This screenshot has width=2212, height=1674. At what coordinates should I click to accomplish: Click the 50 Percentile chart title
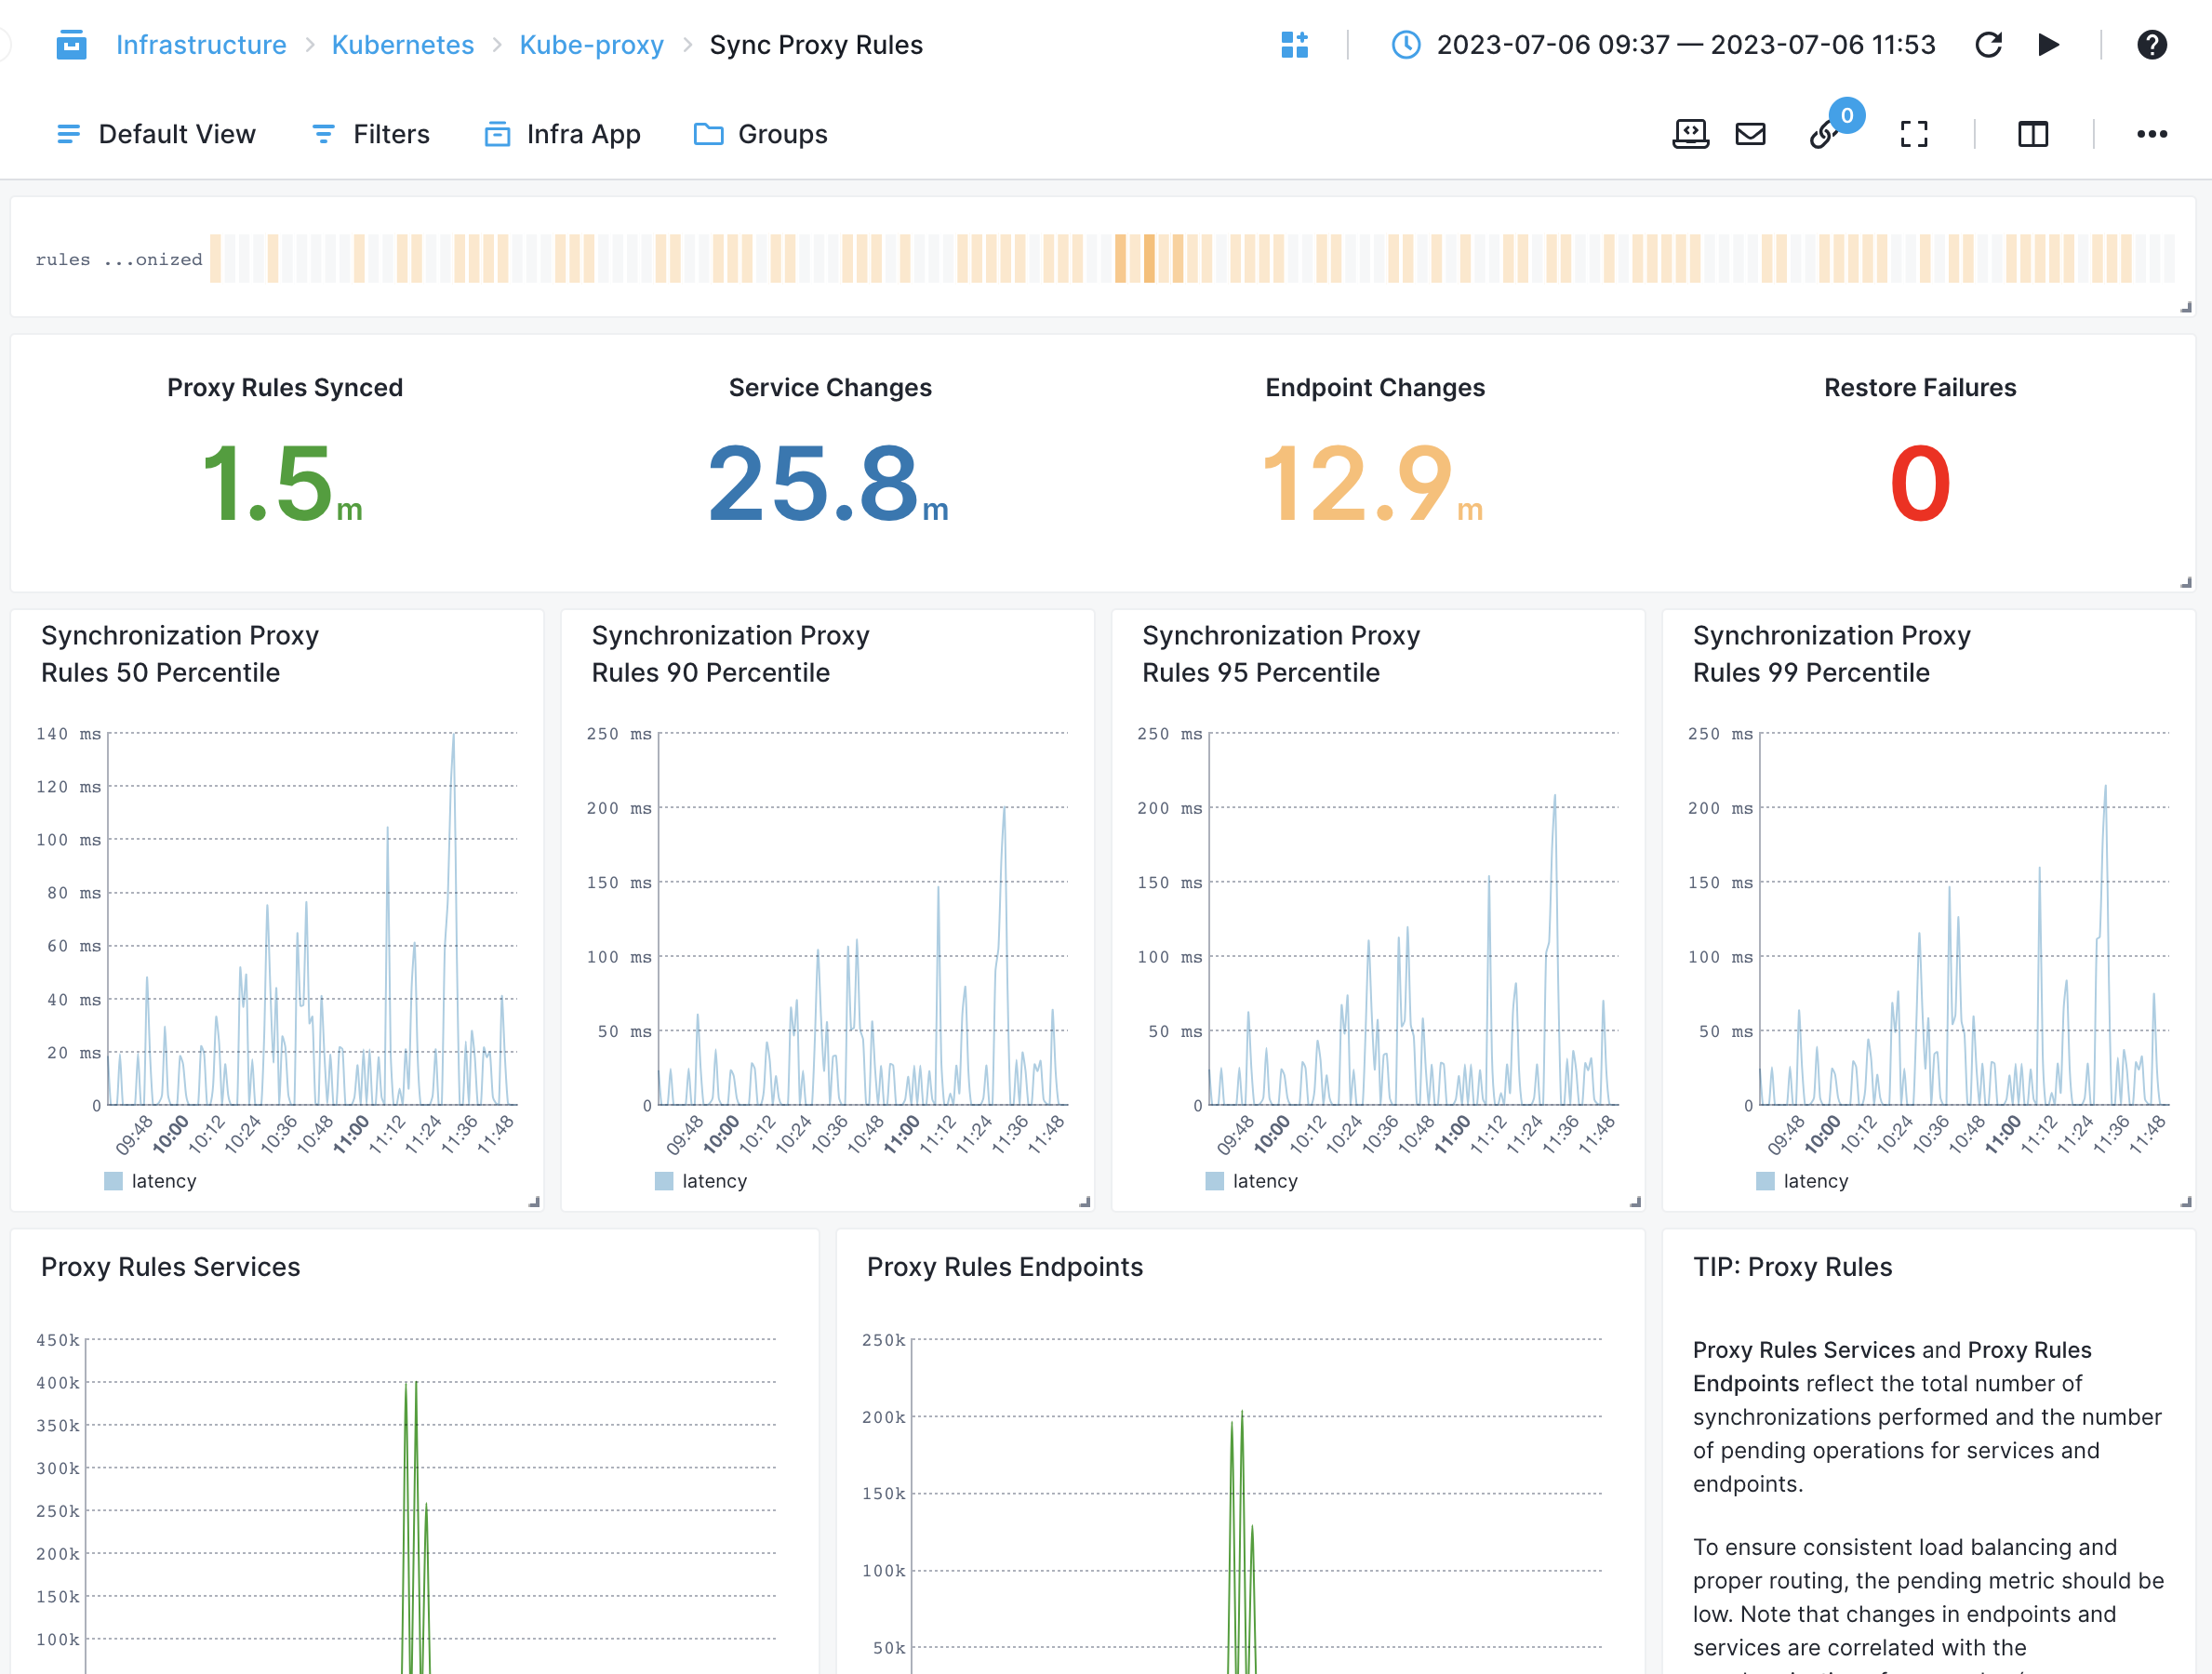[180, 654]
